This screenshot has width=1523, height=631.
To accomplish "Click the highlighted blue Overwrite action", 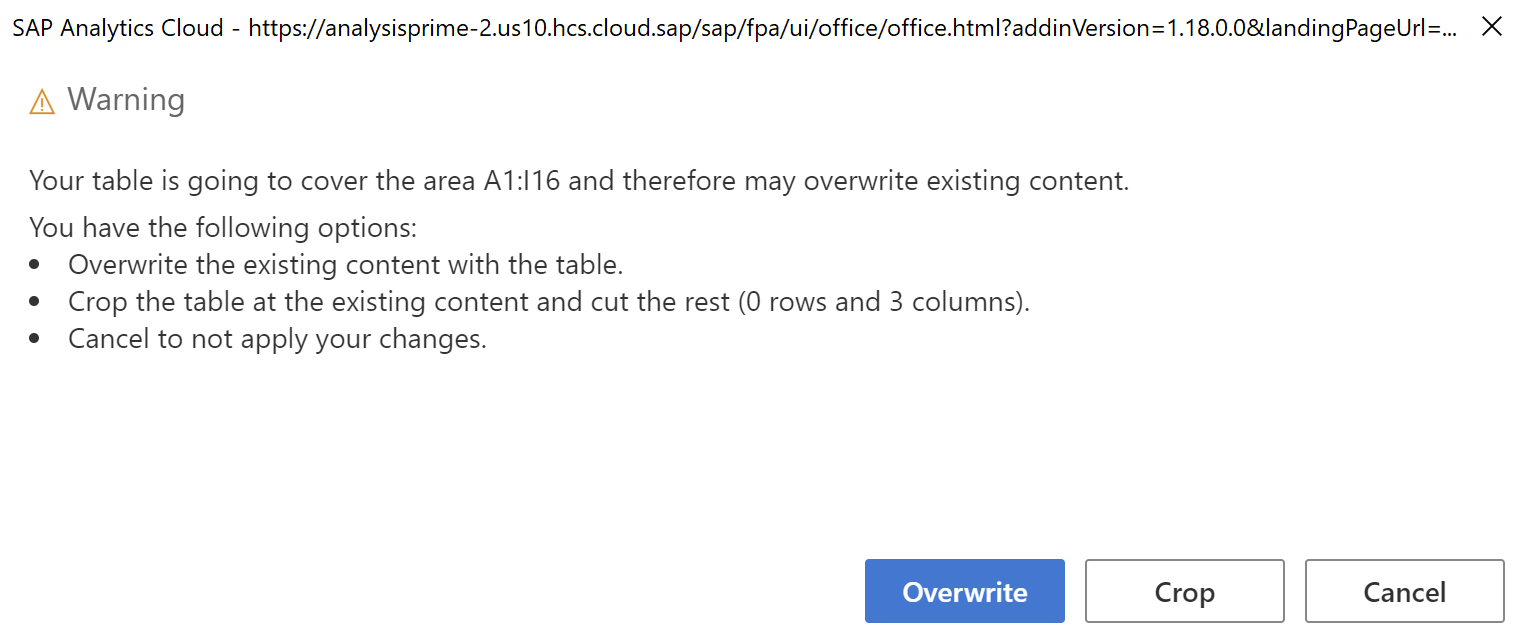I will tap(964, 591).
